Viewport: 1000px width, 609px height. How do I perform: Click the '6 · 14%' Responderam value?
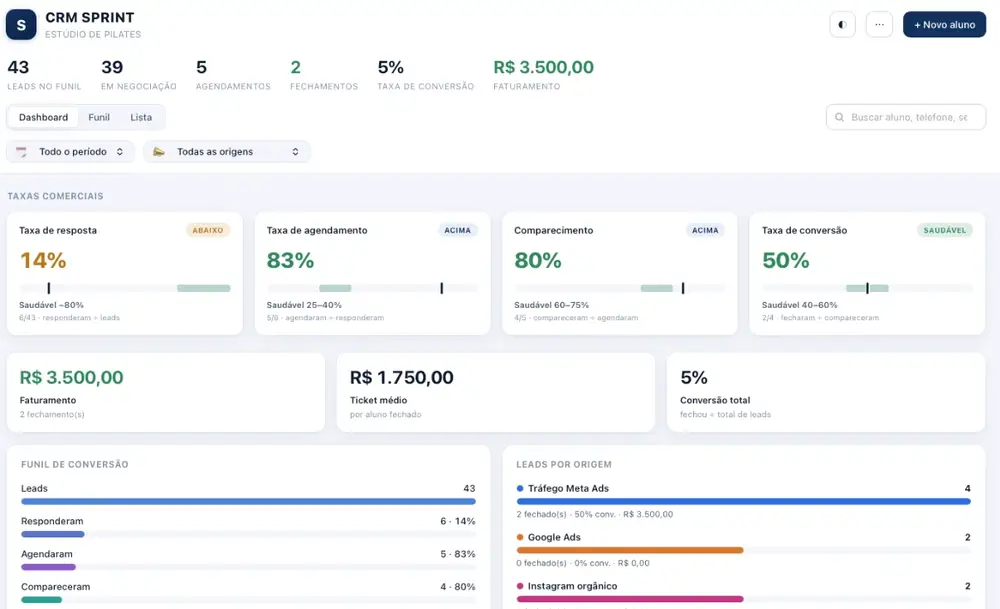point(457,521)
